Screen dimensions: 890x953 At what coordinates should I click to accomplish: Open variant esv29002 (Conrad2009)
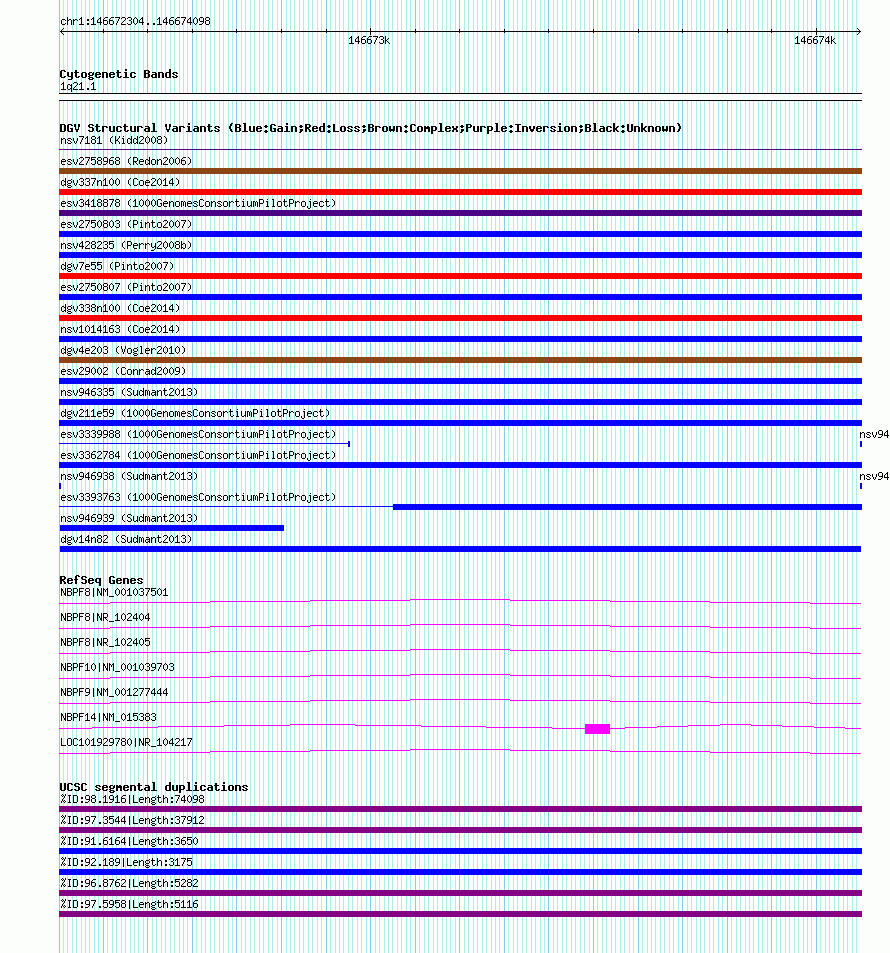pos(123,371)
